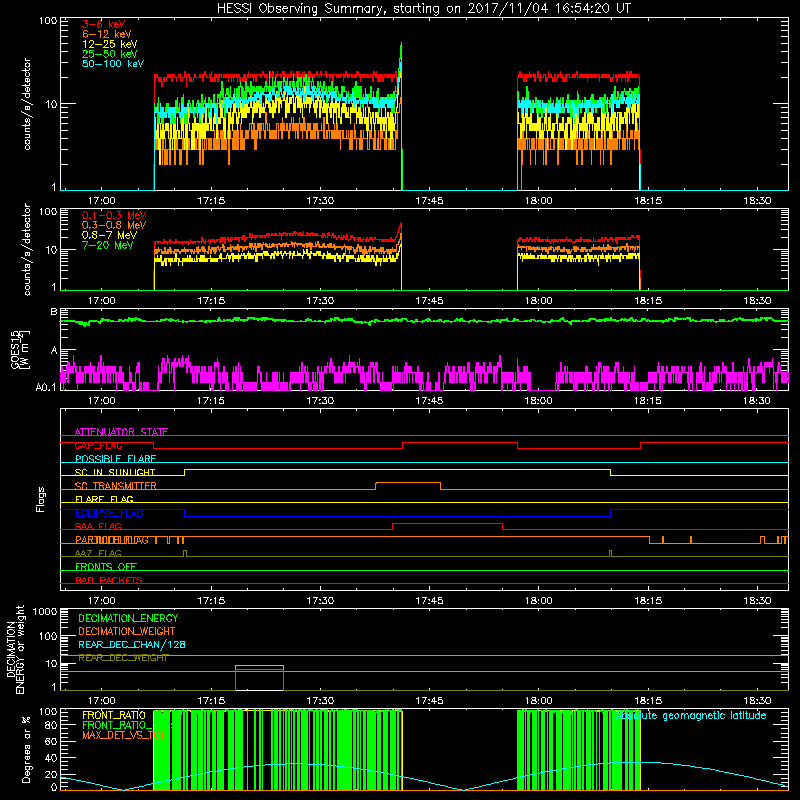Click counts/s/detector axis title of MeV panel
Viewport: 800px width, 800px height.
[x=27, y=249]
